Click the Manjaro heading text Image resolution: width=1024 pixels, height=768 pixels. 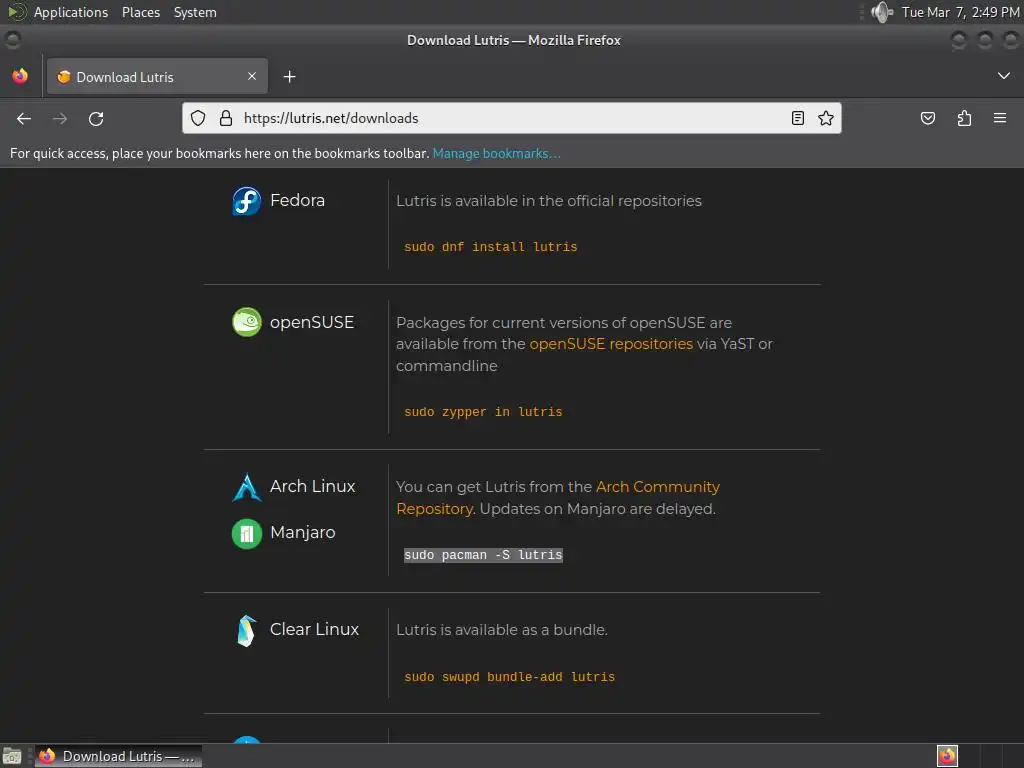click(x=303, y=533)
